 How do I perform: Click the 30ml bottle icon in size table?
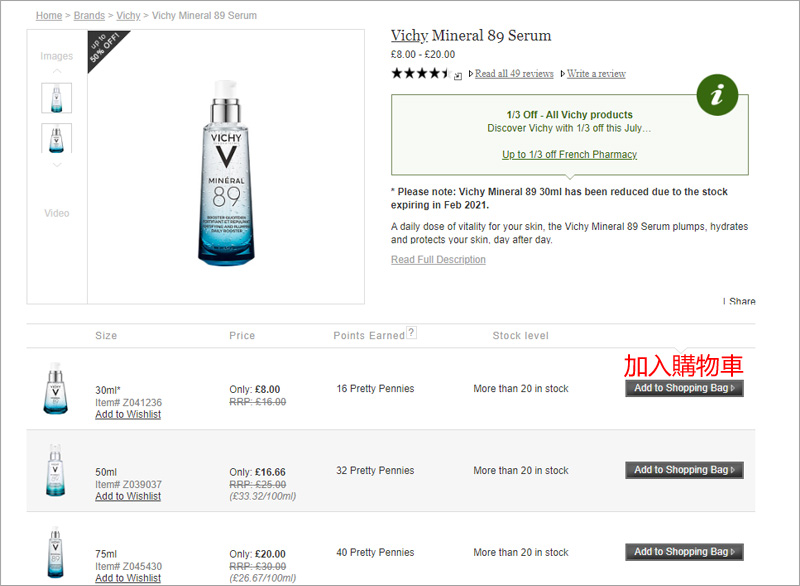55,388
